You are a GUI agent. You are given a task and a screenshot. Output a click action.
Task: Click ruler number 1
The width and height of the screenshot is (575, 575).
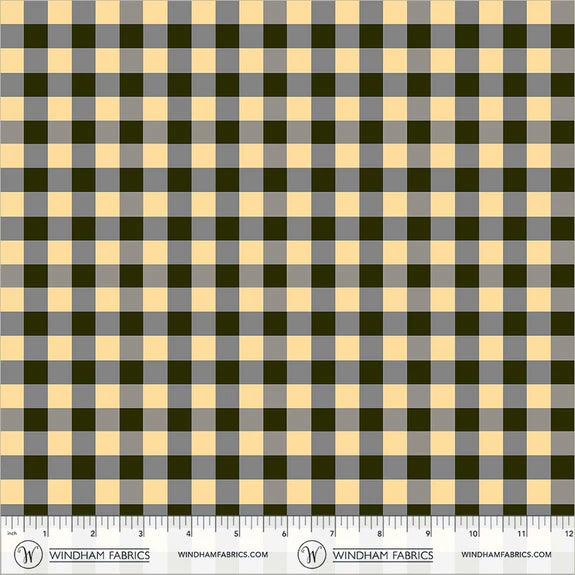pos(45,534)
